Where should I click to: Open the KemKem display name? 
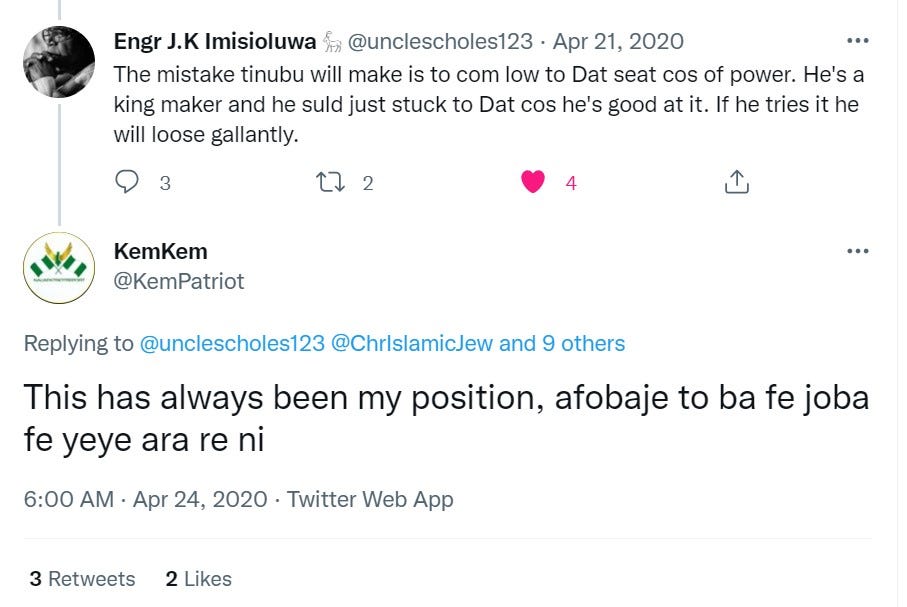(x=160, y=251)
